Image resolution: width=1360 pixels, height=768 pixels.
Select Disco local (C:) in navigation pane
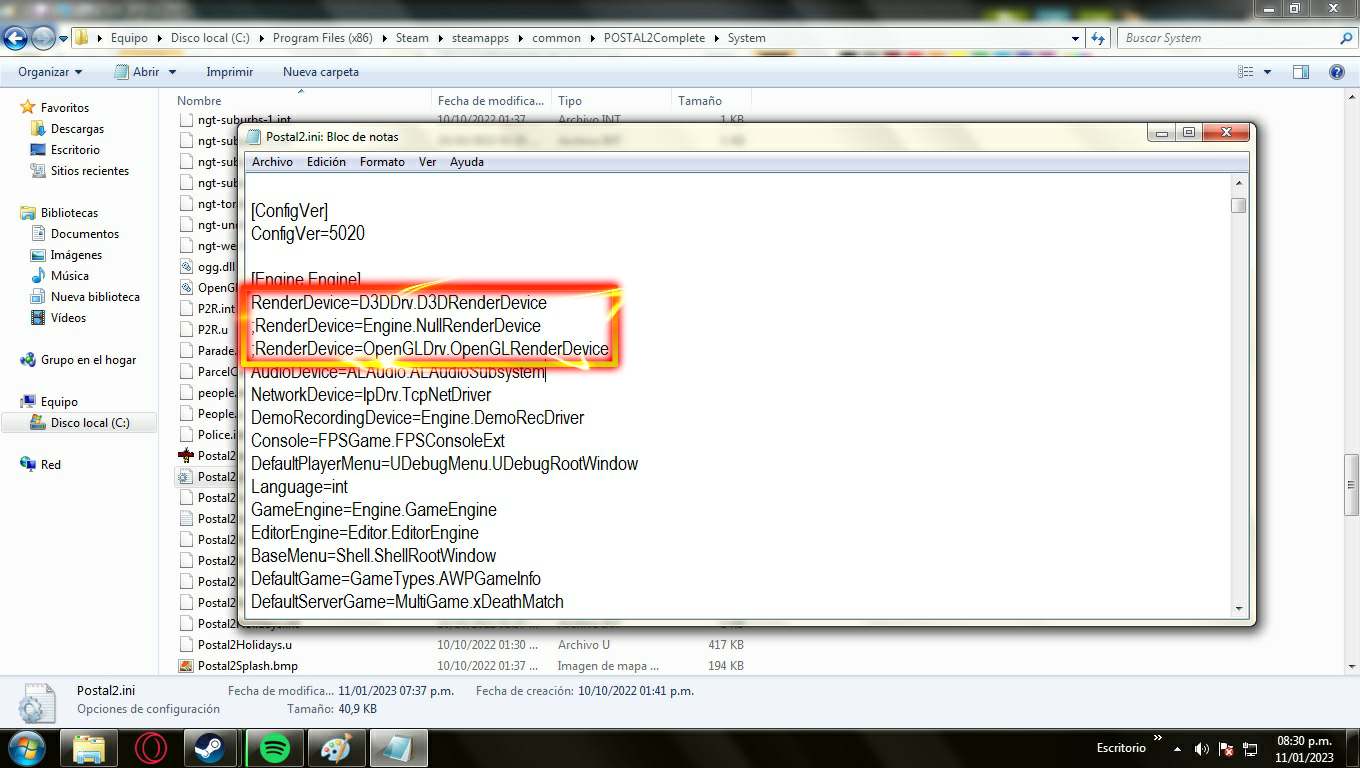(90, 423)
